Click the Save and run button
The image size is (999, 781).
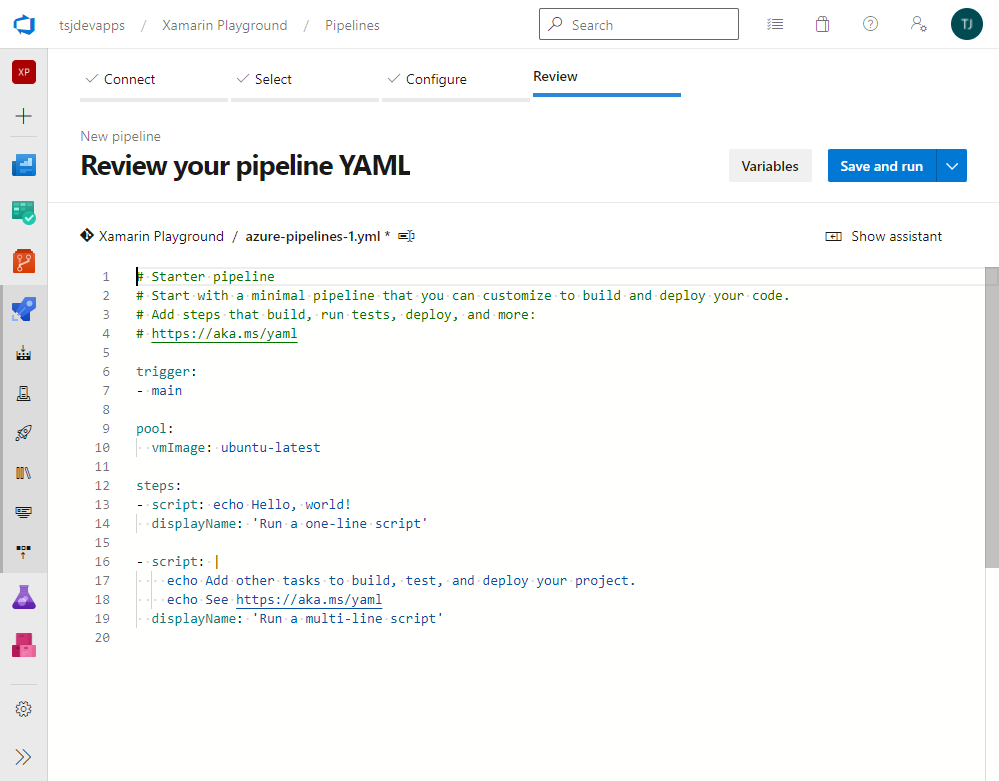[881, 166]
